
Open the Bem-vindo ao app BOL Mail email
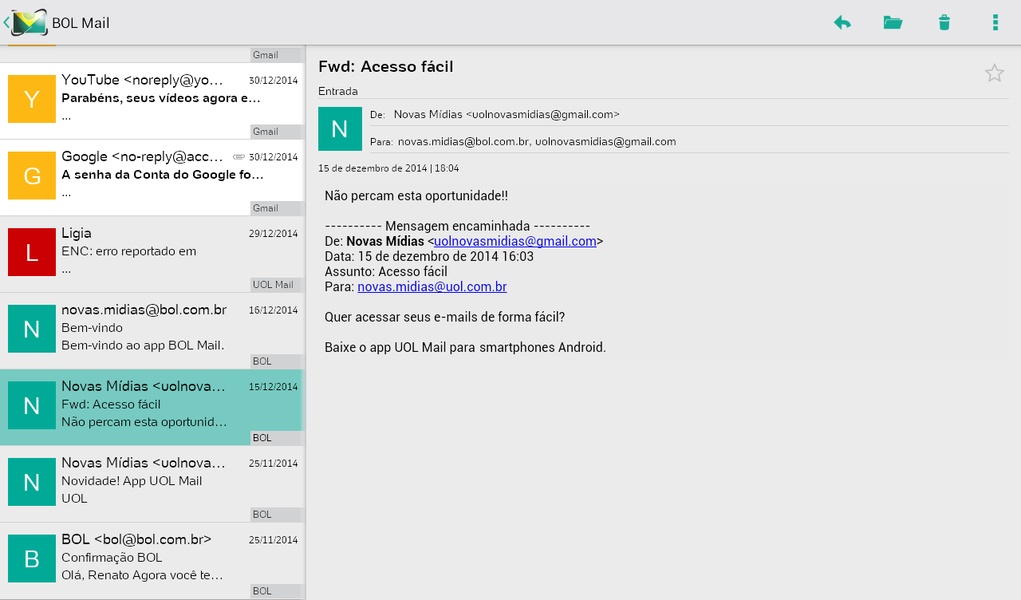(152, 330)
